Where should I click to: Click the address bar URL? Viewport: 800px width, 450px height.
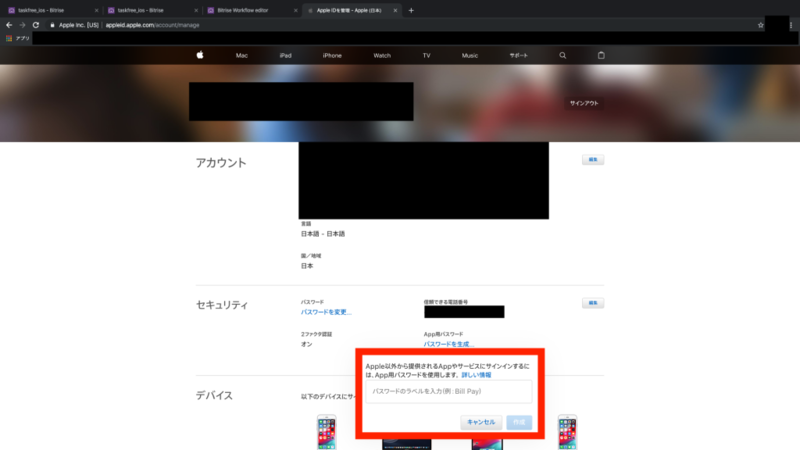click(153, 25)
